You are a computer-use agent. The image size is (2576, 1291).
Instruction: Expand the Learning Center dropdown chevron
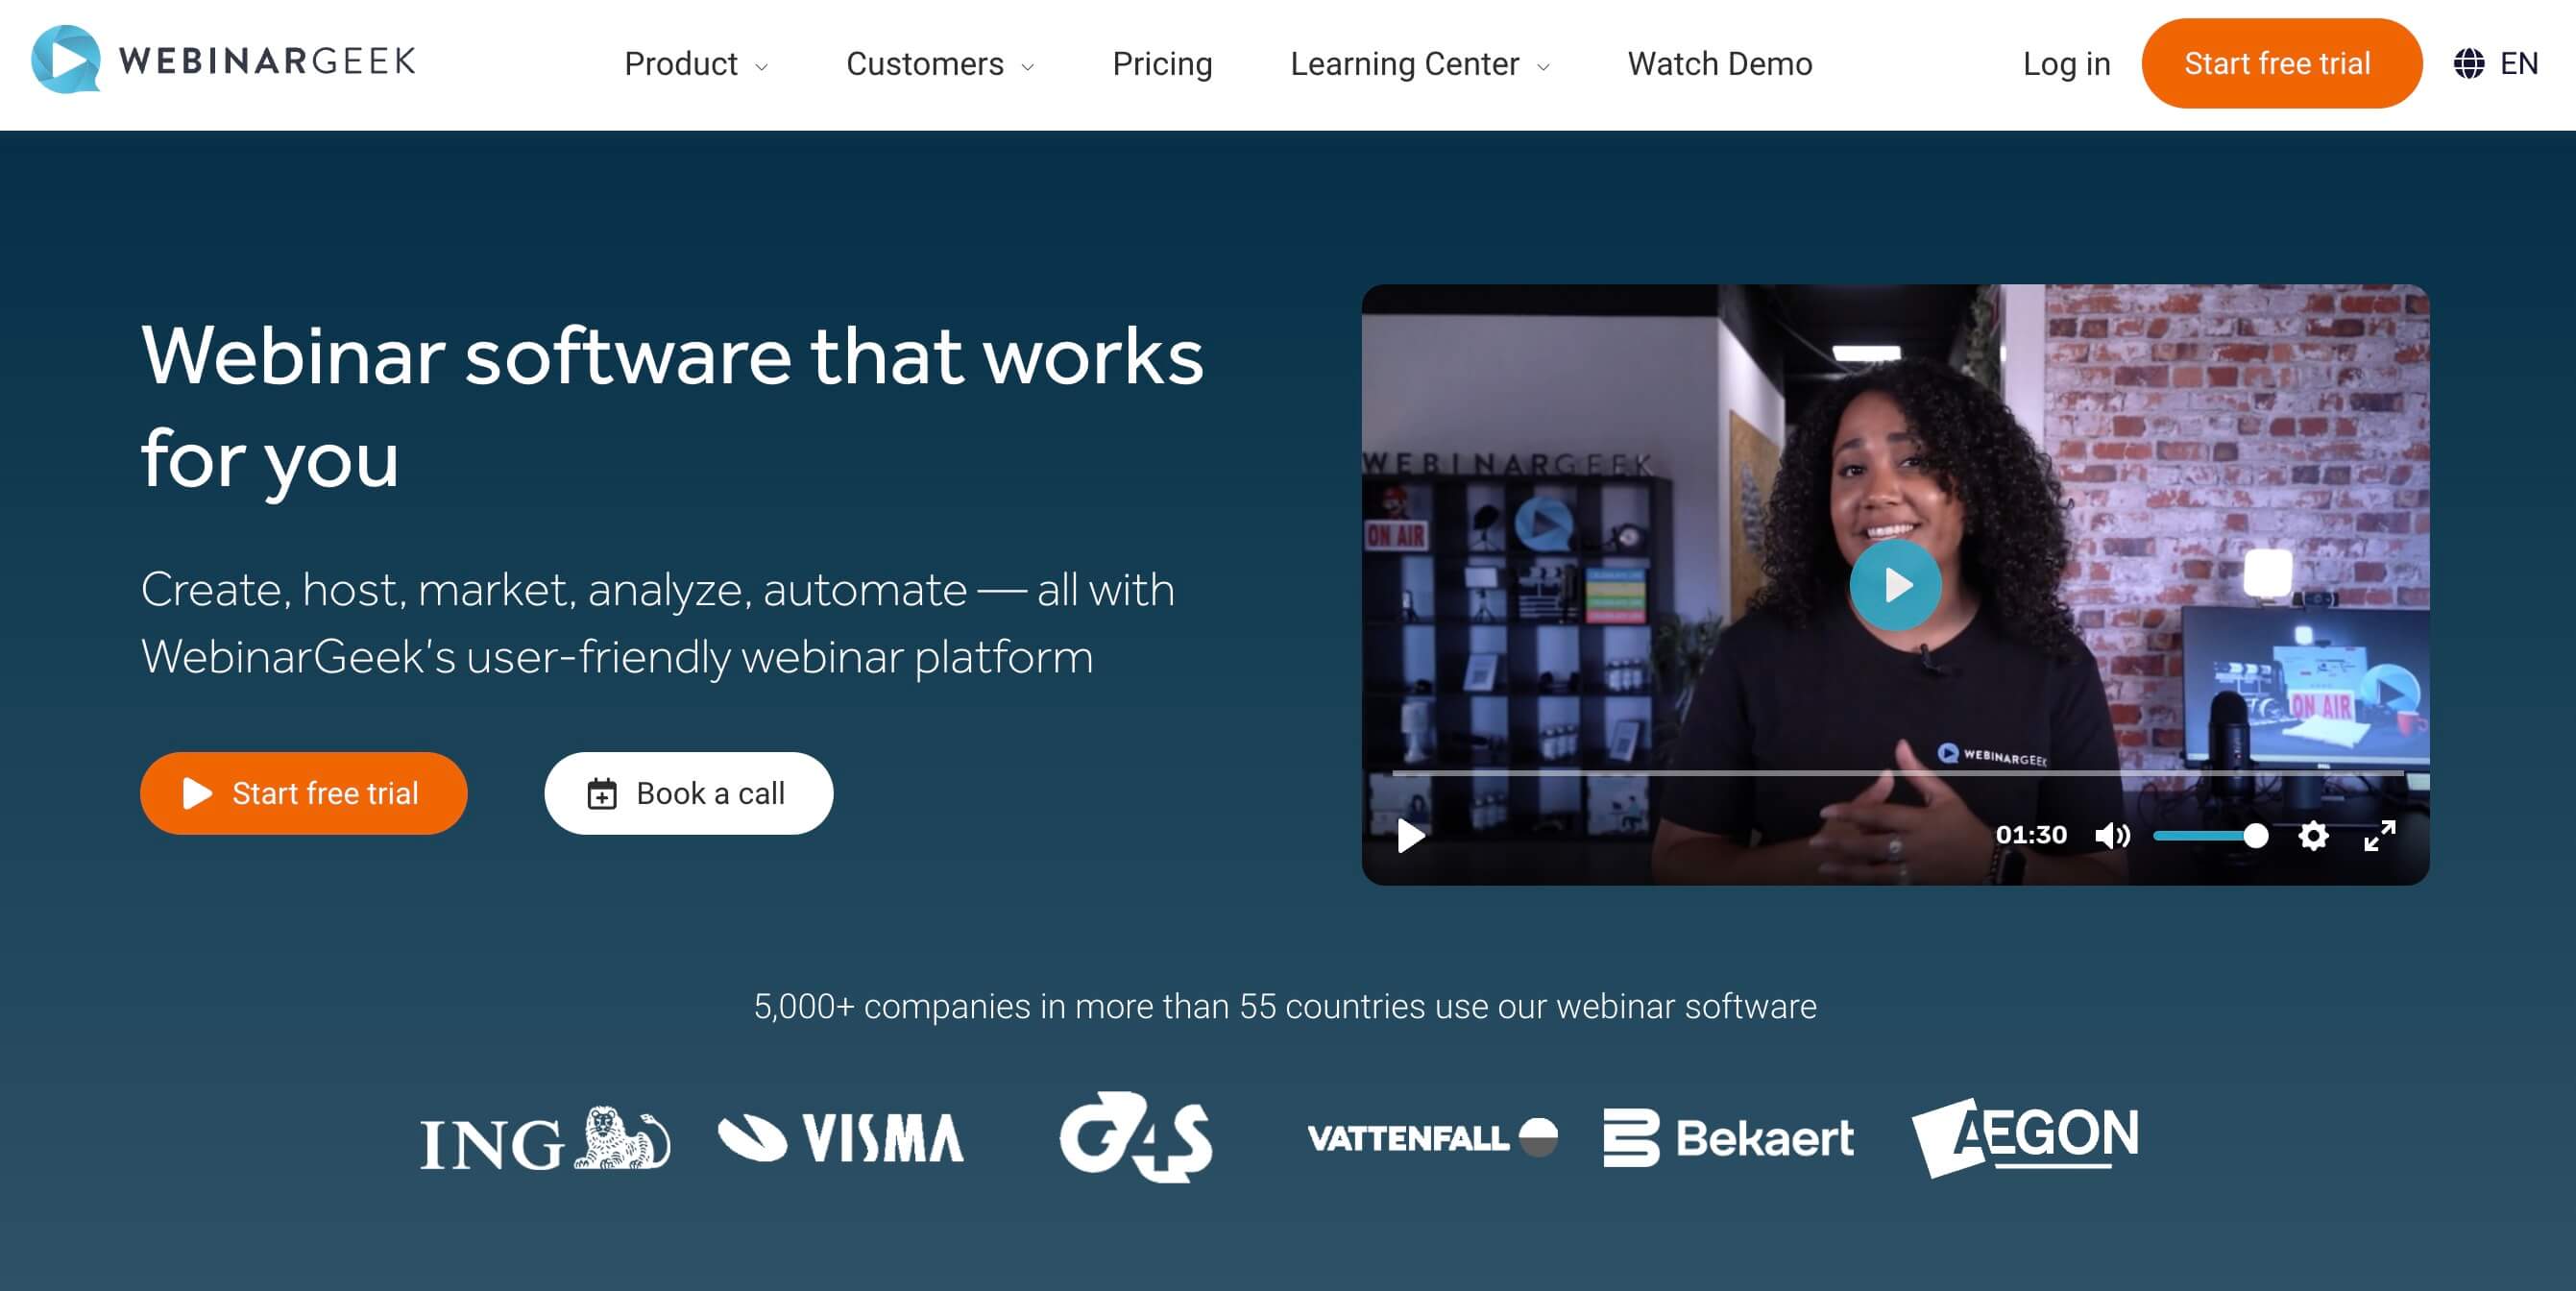(x=1543, y=67)
